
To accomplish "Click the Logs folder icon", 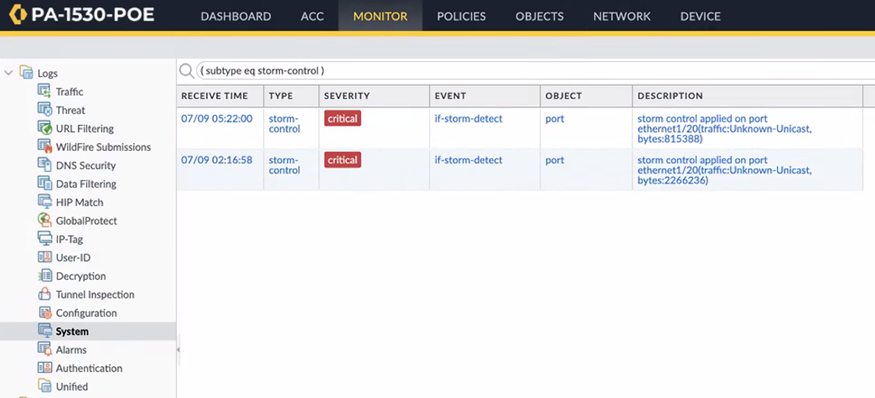I will (x=26, y=73).
